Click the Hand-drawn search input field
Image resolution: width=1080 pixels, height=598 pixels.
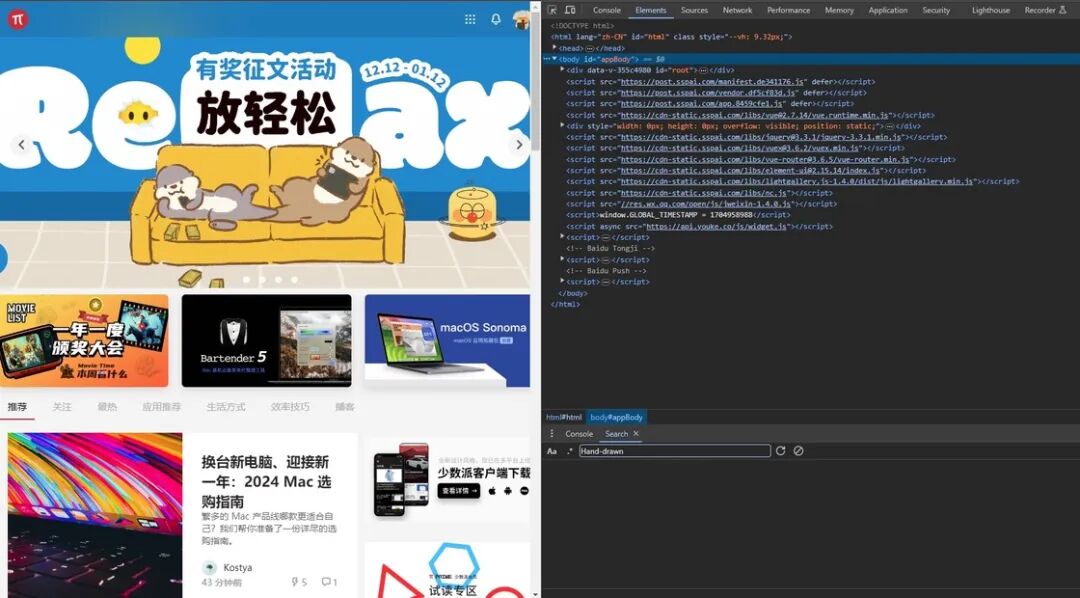pos(674,451)
